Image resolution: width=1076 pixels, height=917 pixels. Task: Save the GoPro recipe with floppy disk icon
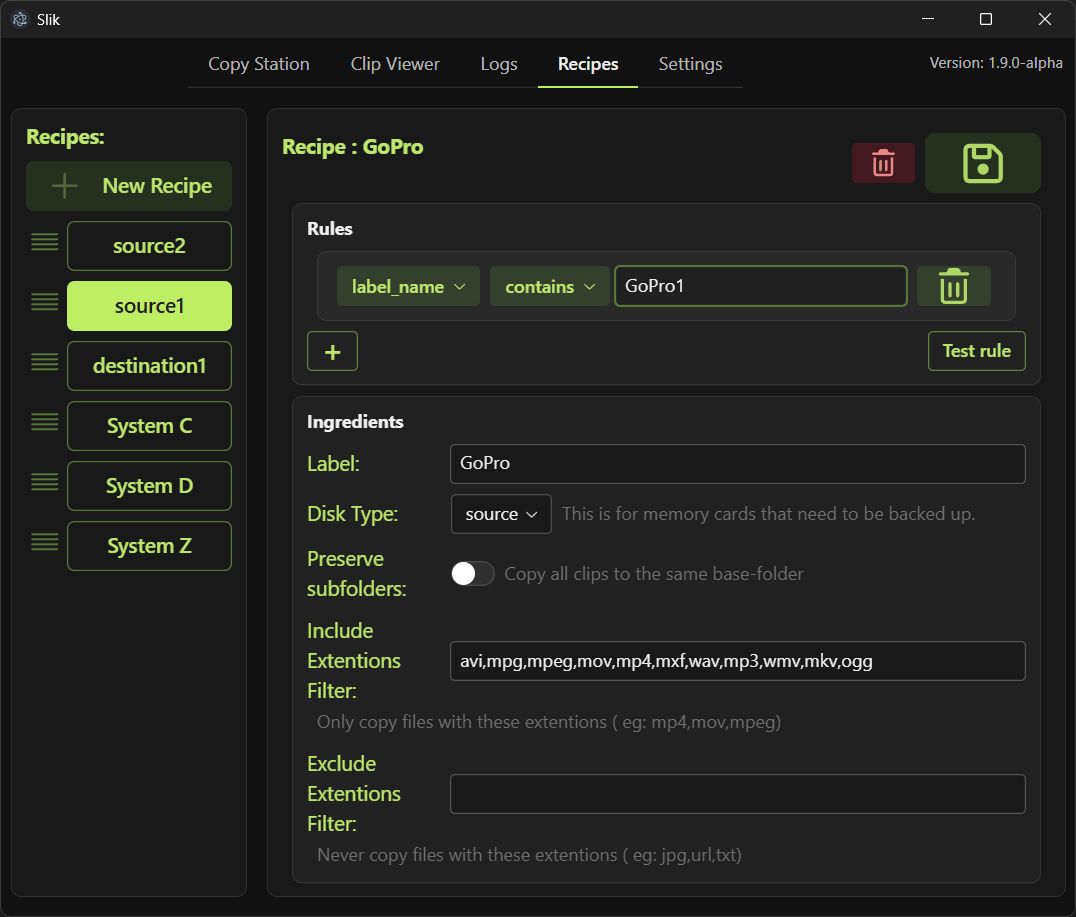982,163
